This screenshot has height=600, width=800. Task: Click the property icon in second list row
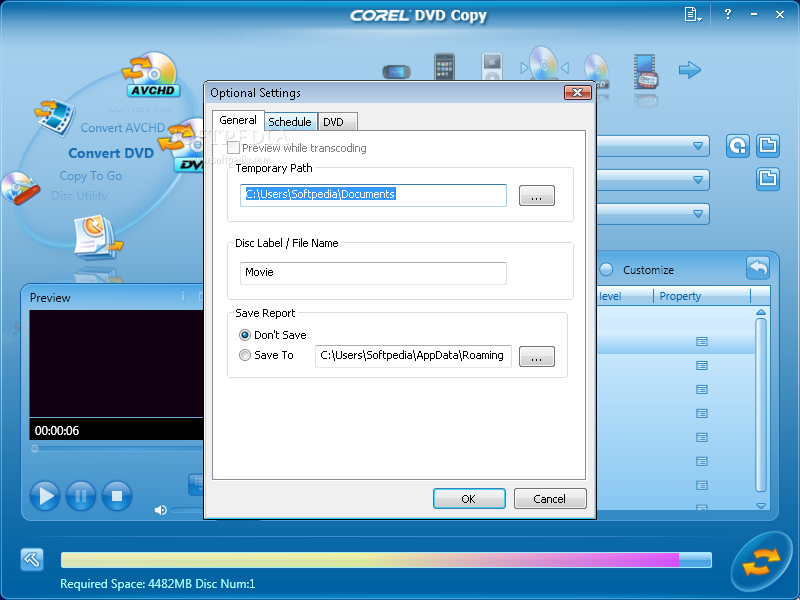pos(702,365)
